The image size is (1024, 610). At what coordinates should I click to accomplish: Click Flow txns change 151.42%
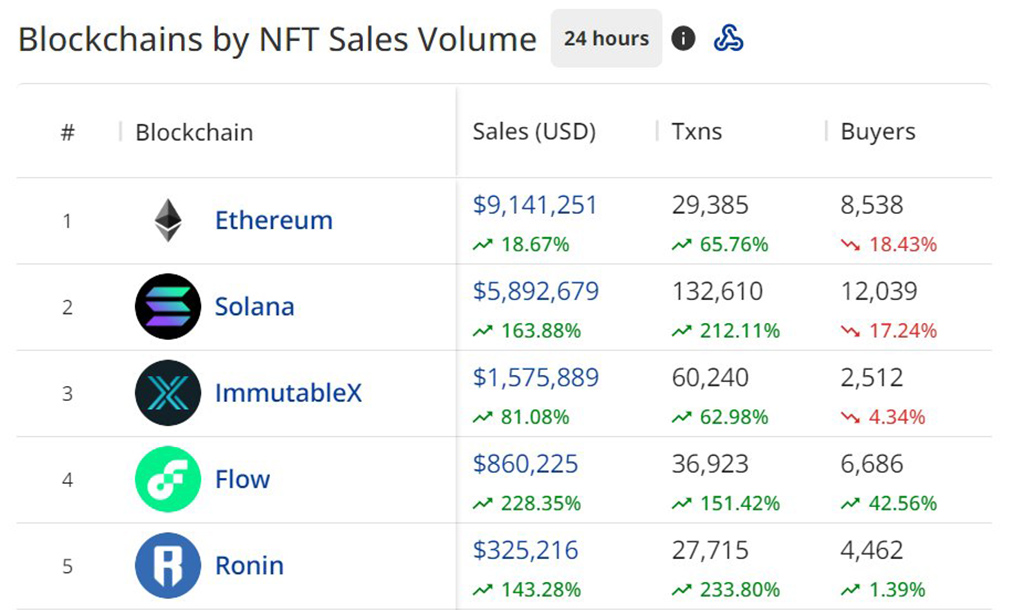[726, 503]
